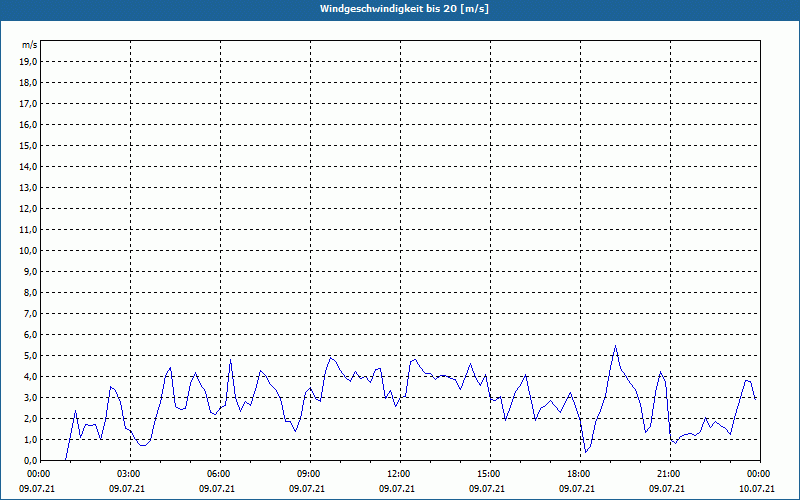
Task: Click the 11,0 y-axis label
Action: [x=28, y=230]
